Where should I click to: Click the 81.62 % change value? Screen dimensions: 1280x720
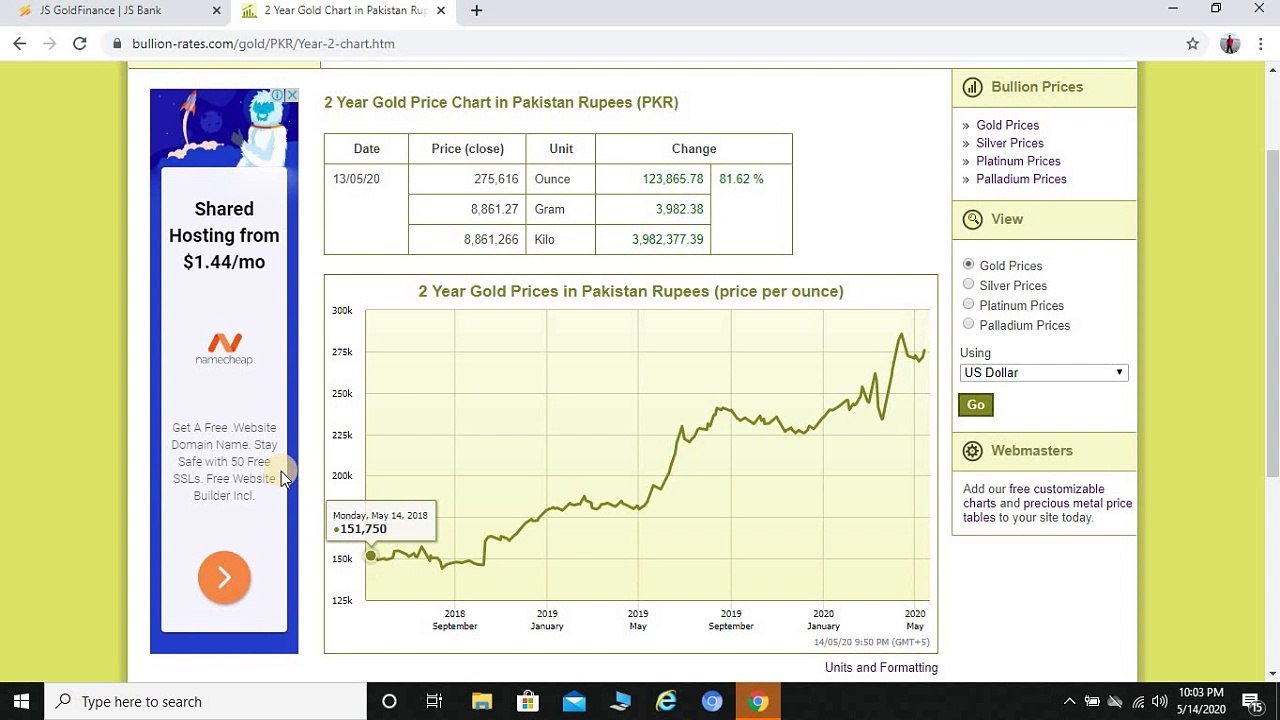741,179
